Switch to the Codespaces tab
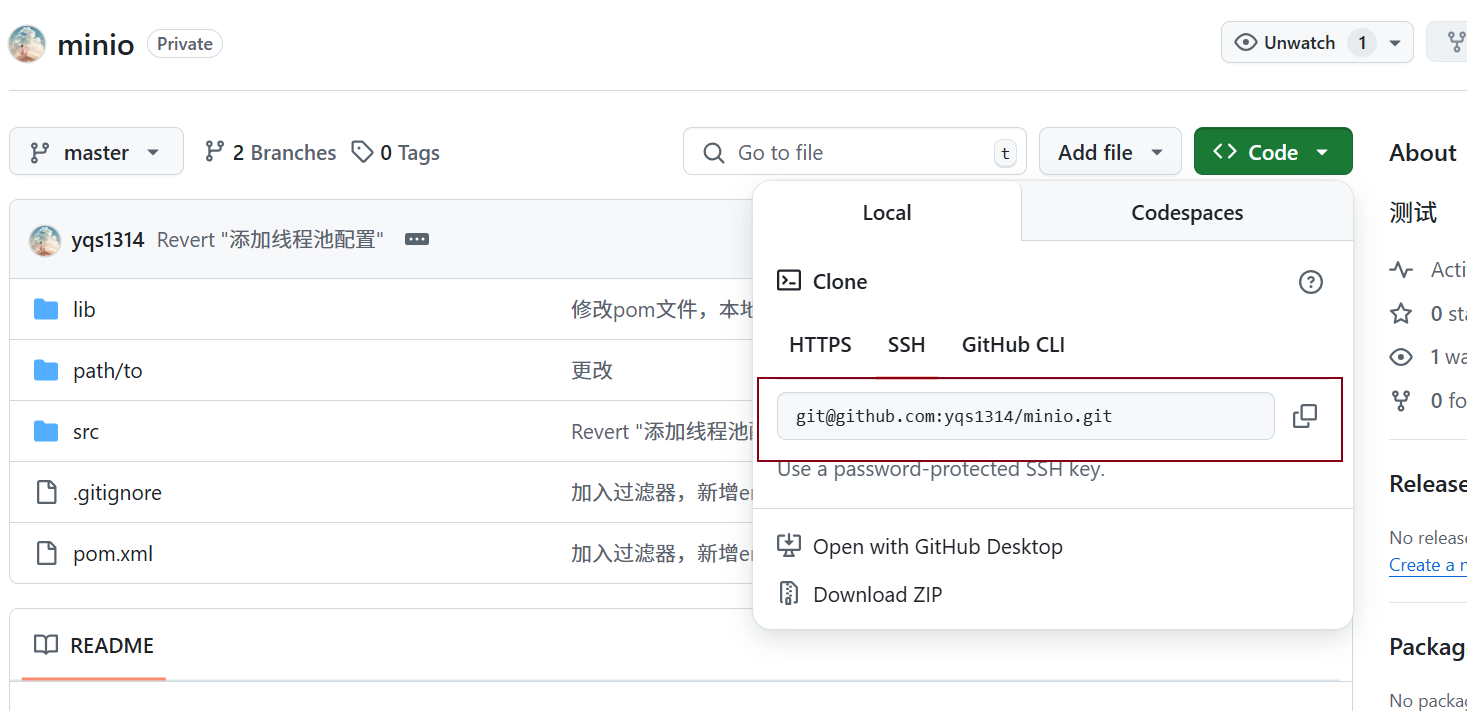The image size is (1467, 711). [1187, 212]
